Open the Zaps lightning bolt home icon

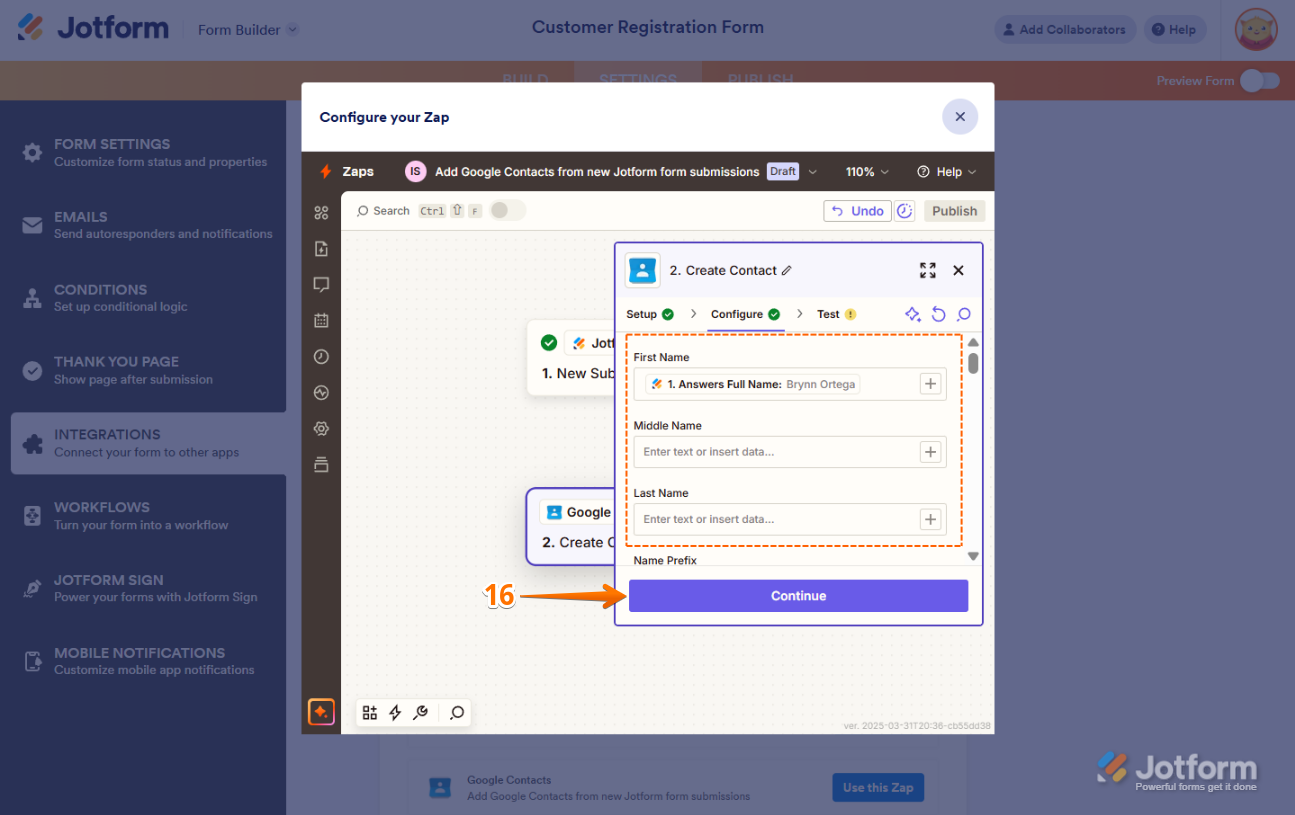325,171
